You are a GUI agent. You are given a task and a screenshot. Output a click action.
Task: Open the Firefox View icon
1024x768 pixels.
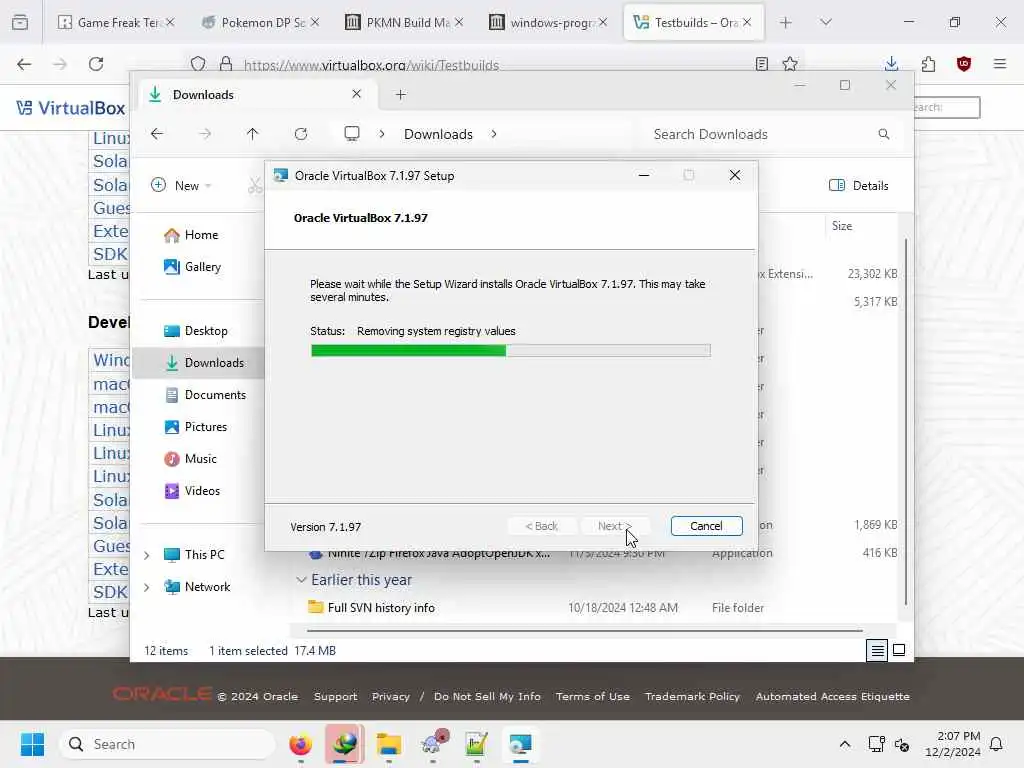(20, 22)
